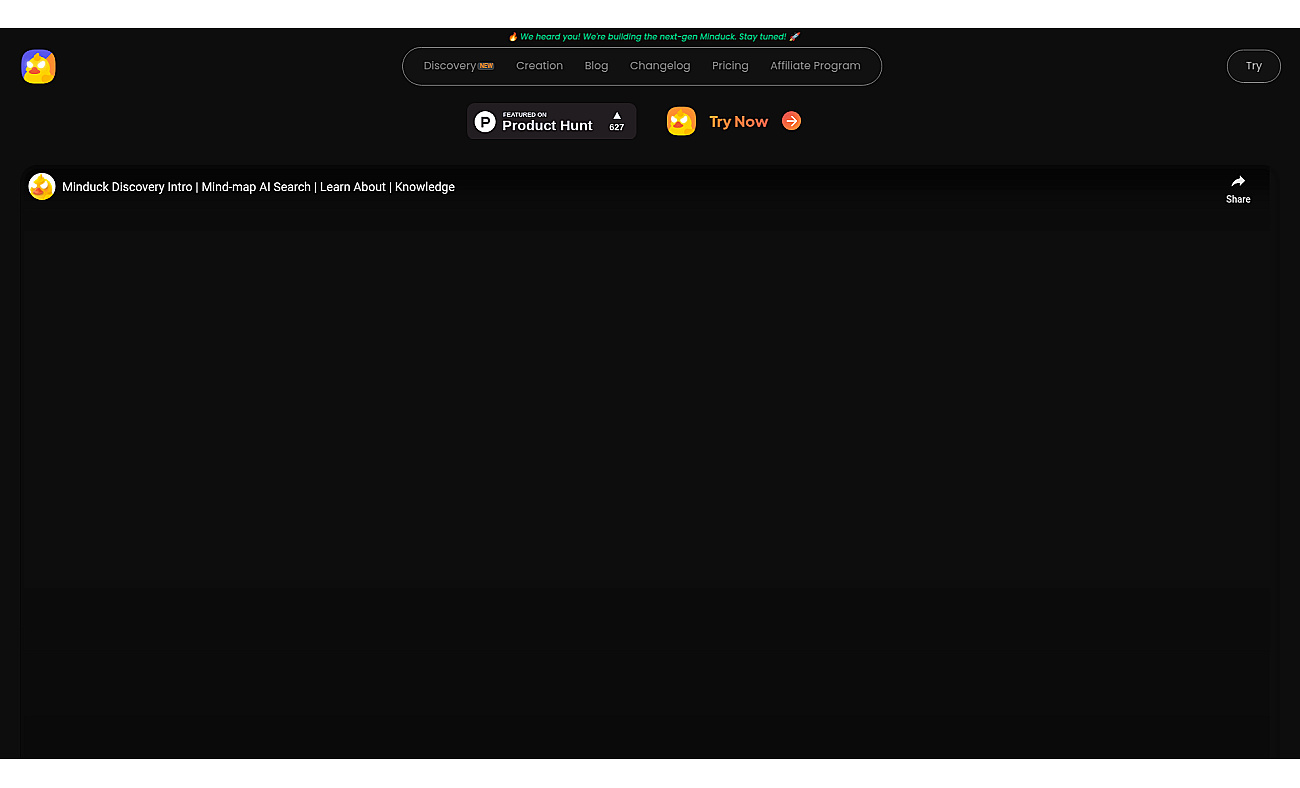1300x788 pixels.
Task: Click the Minduck duck logo in header
Action: pyautogui.click(x=38, y=66)
